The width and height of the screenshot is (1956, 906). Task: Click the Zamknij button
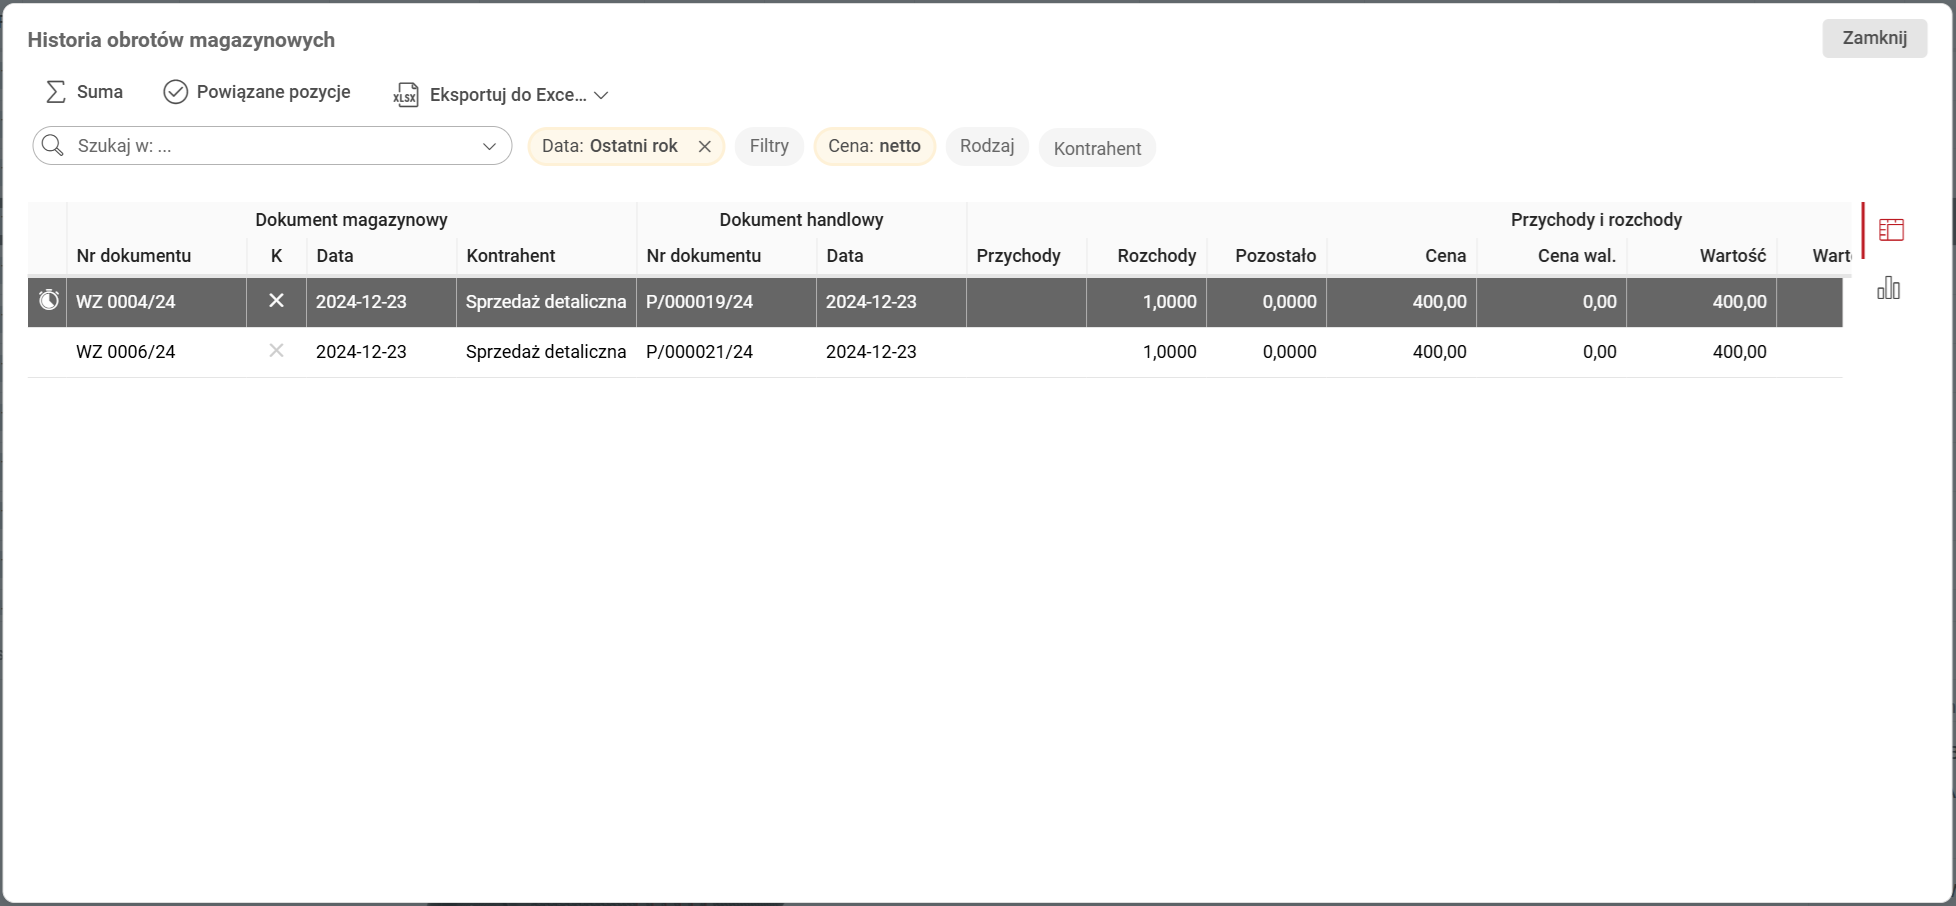click(x=1873, y=38)
